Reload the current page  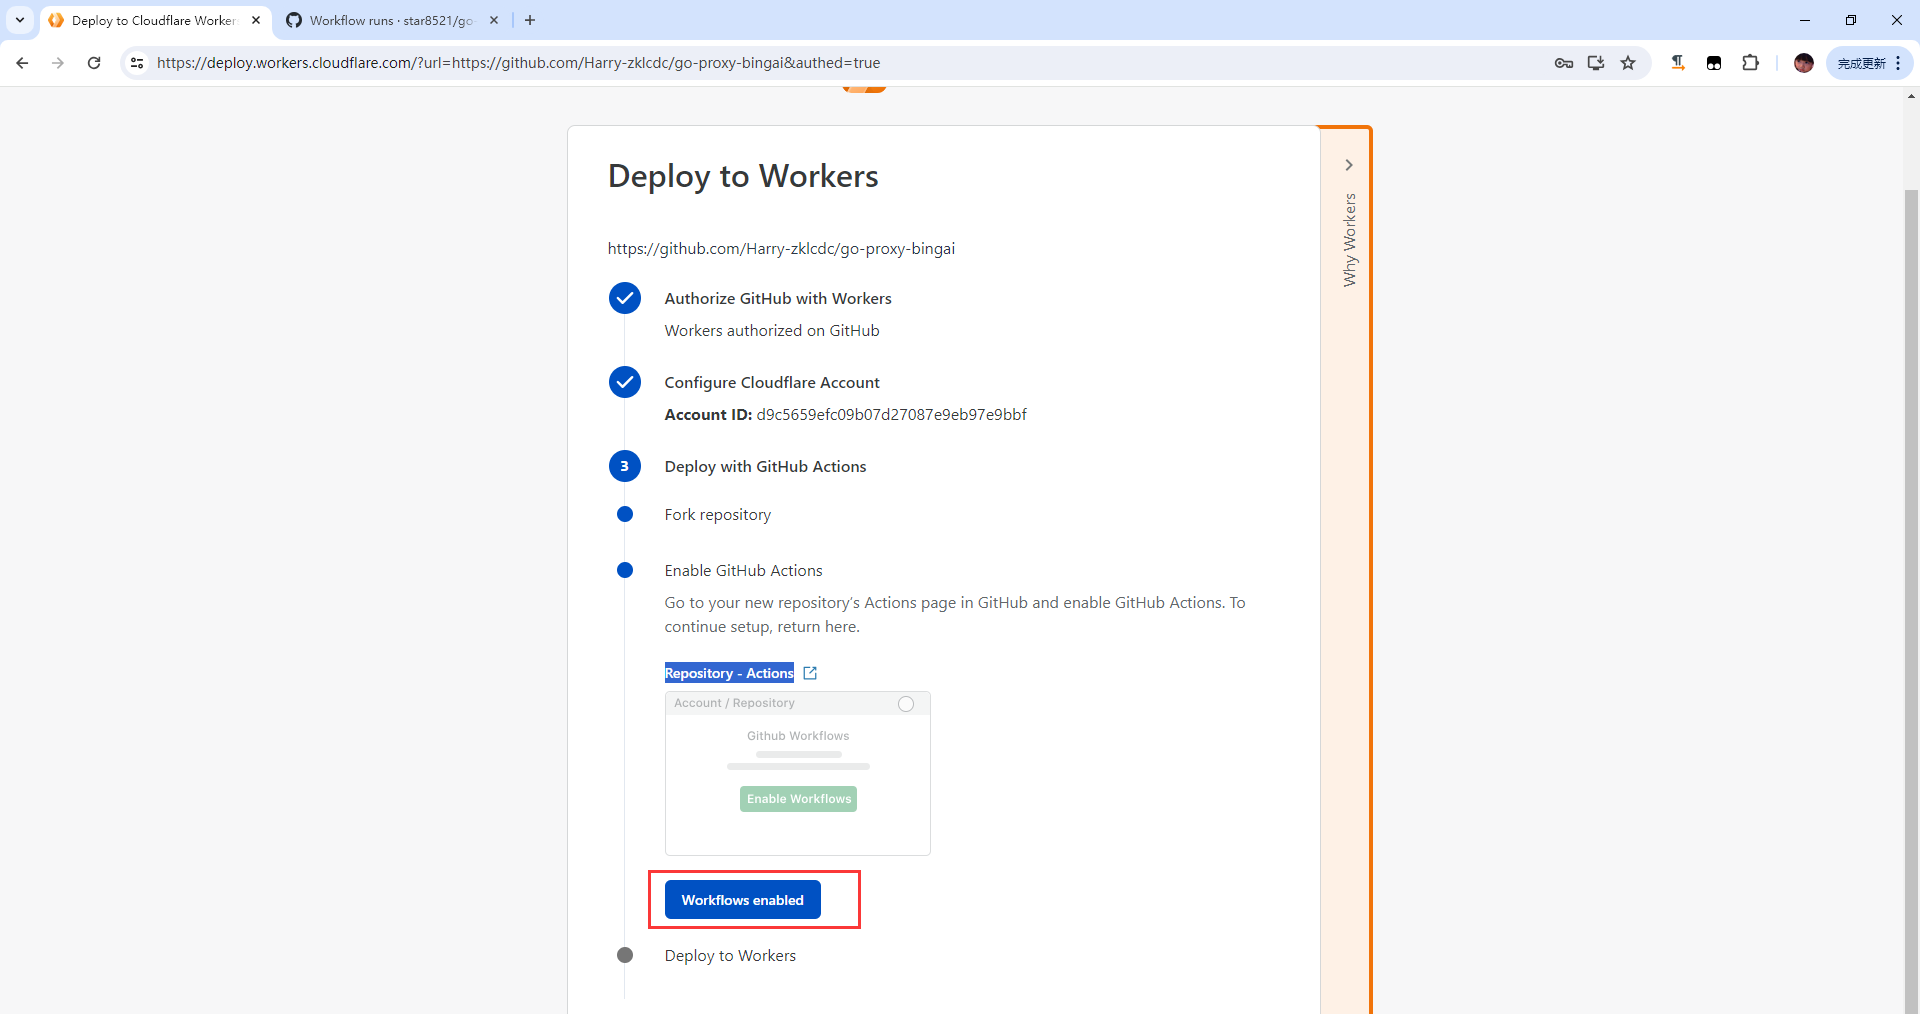(94, 63)
